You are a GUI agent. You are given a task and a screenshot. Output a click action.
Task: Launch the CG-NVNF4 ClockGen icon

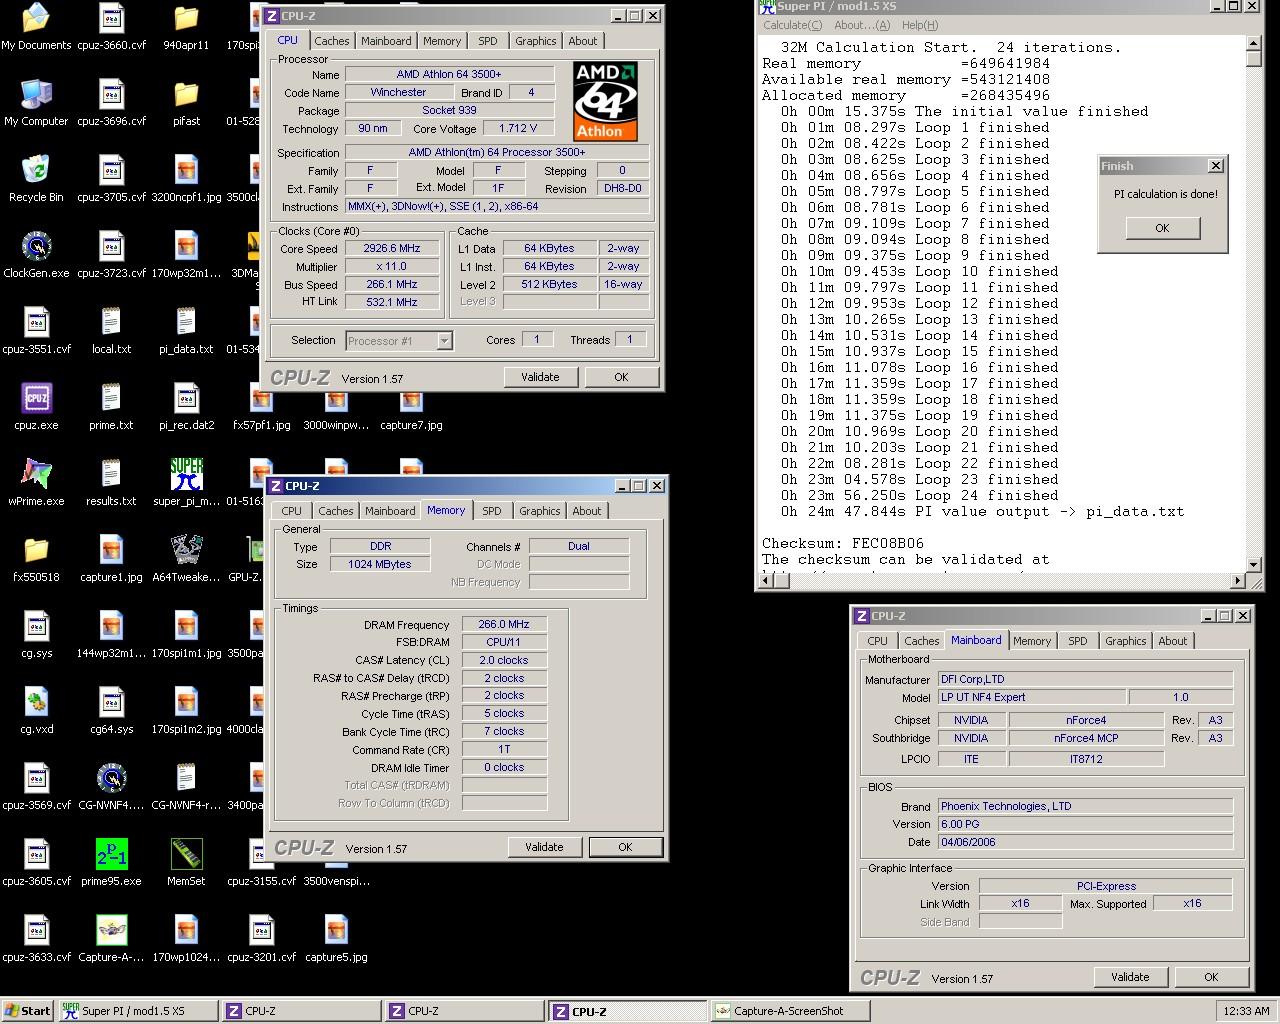pyautogui.click(x=111, y=787)
